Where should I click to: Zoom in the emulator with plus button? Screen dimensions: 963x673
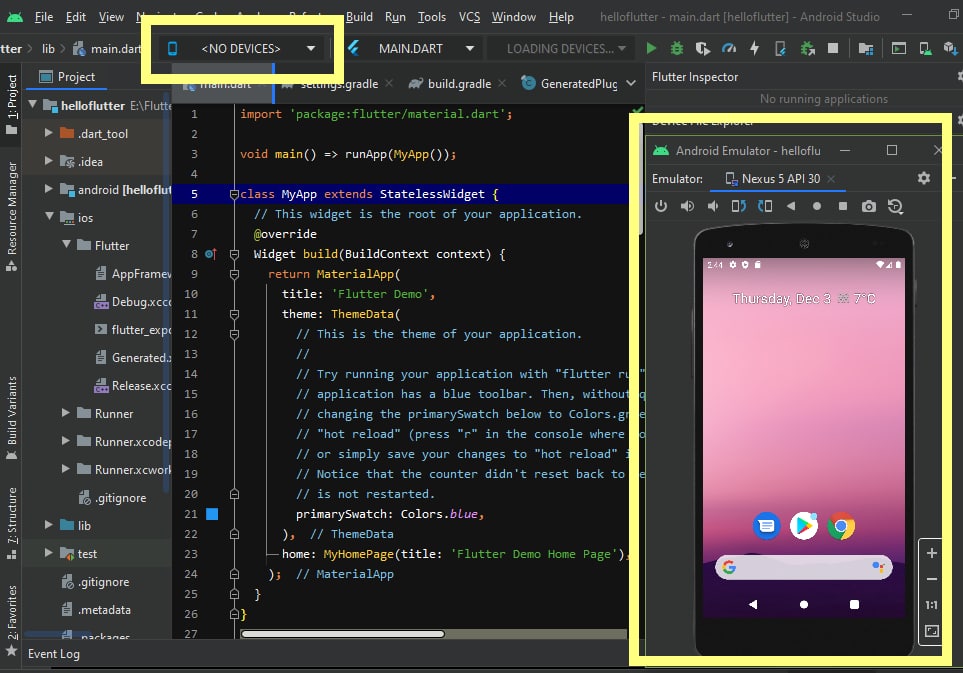(932, 553)
